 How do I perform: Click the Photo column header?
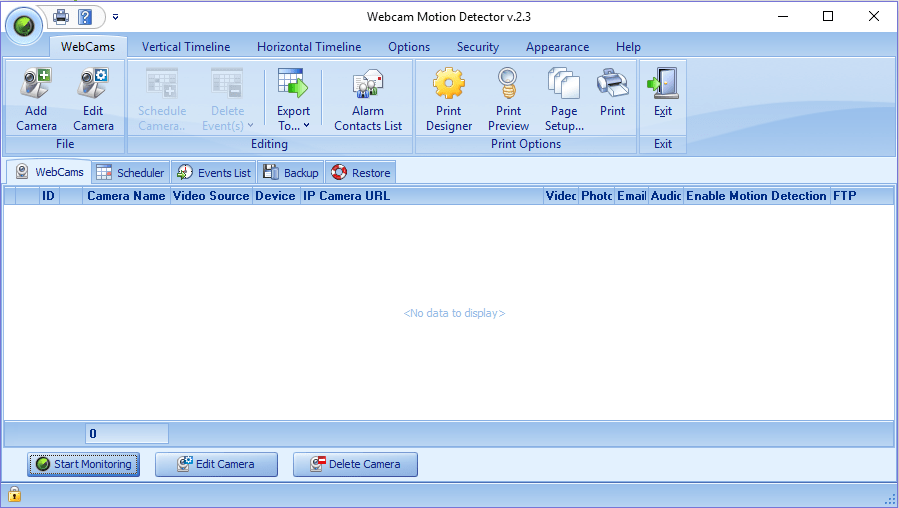click(596, 196)
